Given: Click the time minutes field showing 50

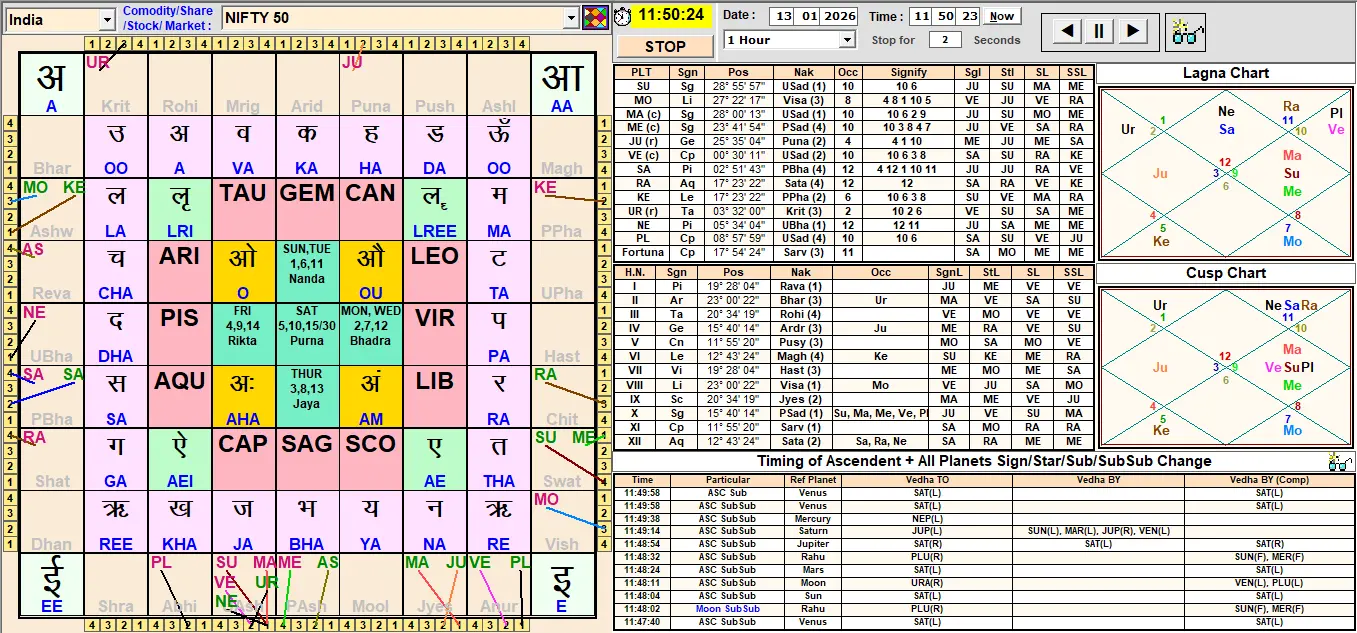Looking at the screenshot, I should coord(943,16).
